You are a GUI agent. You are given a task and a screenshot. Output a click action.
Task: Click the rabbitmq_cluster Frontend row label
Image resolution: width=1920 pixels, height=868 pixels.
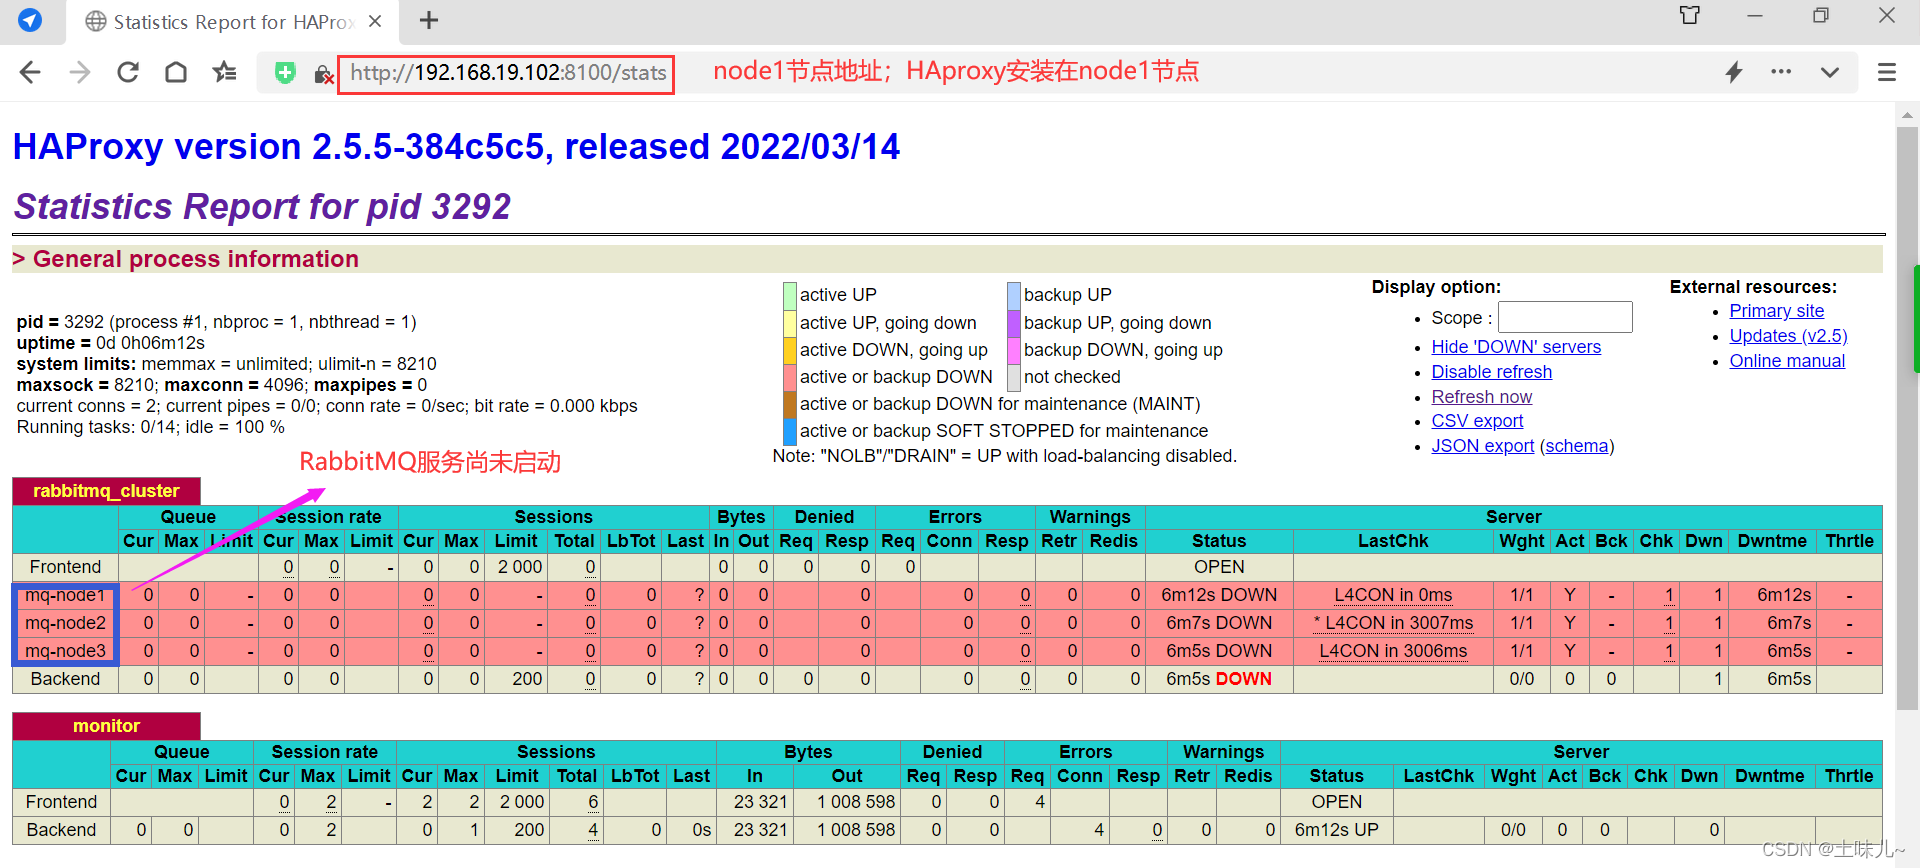pos(65,567)
